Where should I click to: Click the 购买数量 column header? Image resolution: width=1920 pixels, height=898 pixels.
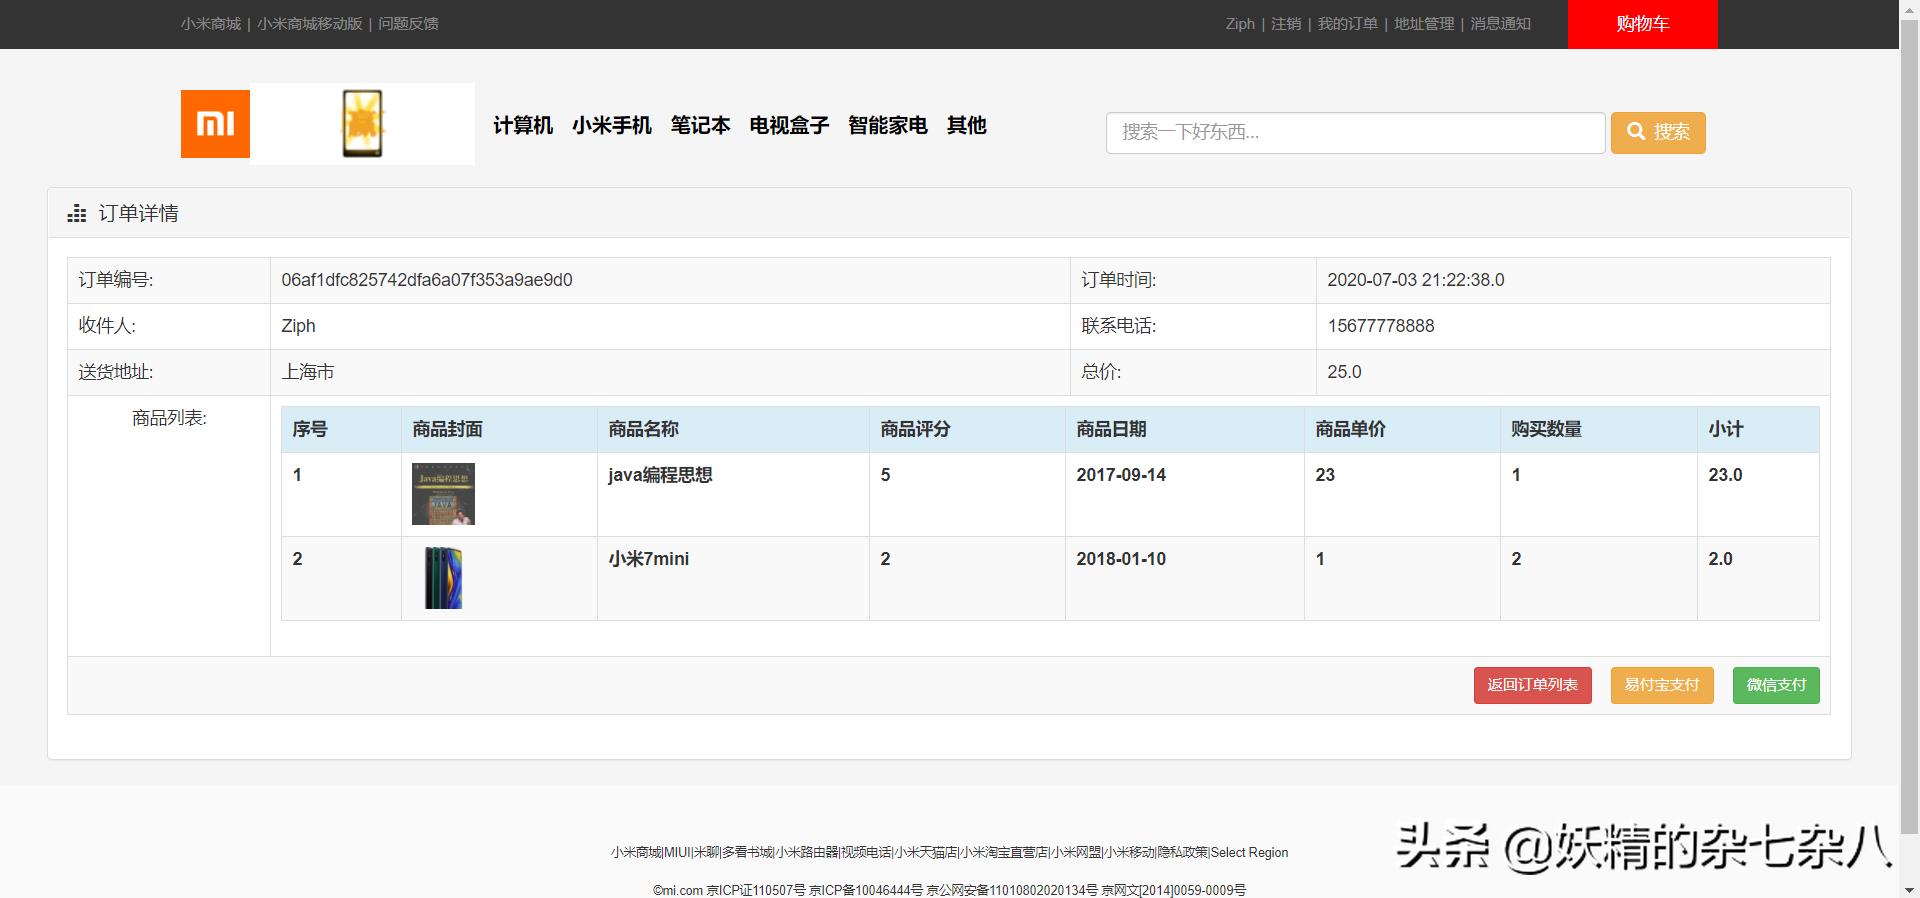click(1546, 429)
